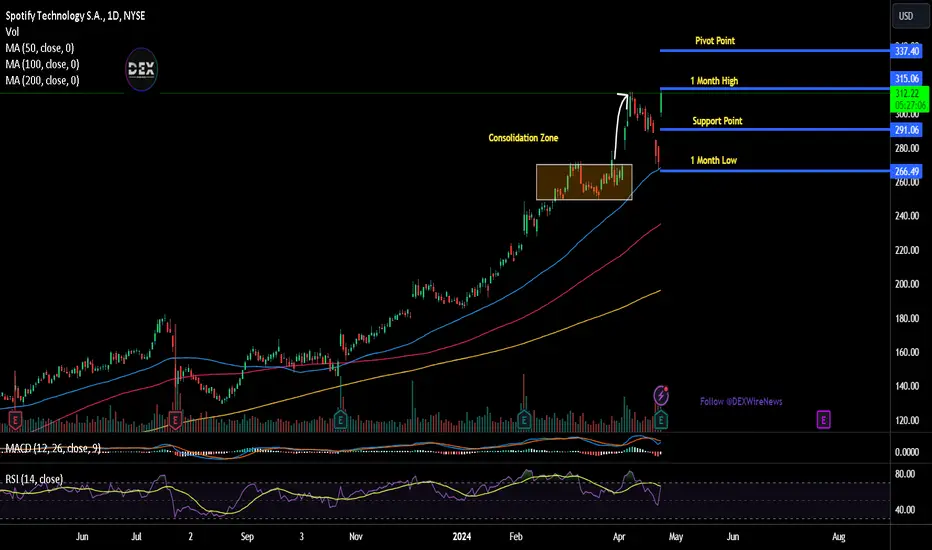Screen dimensions: 932x550
Task: Click the green earnings marker under the lightning icon
Action: coord(661,420)
